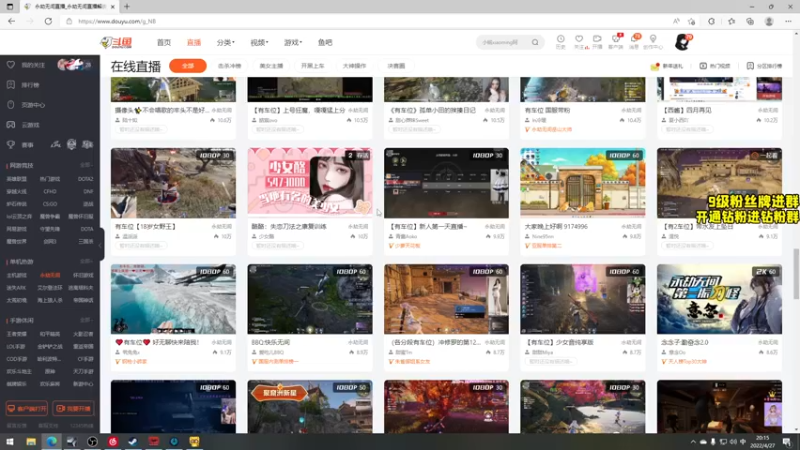The height and width of the screenshot is (450, 800).
Task: Select the 大神操作 filter tab
Action: [354, 66]
